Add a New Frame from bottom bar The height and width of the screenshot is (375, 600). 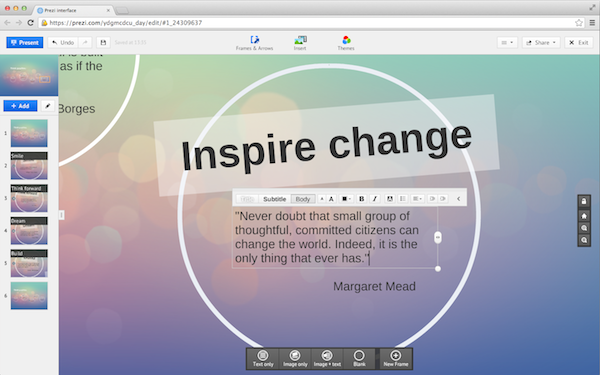click(396, 359)
